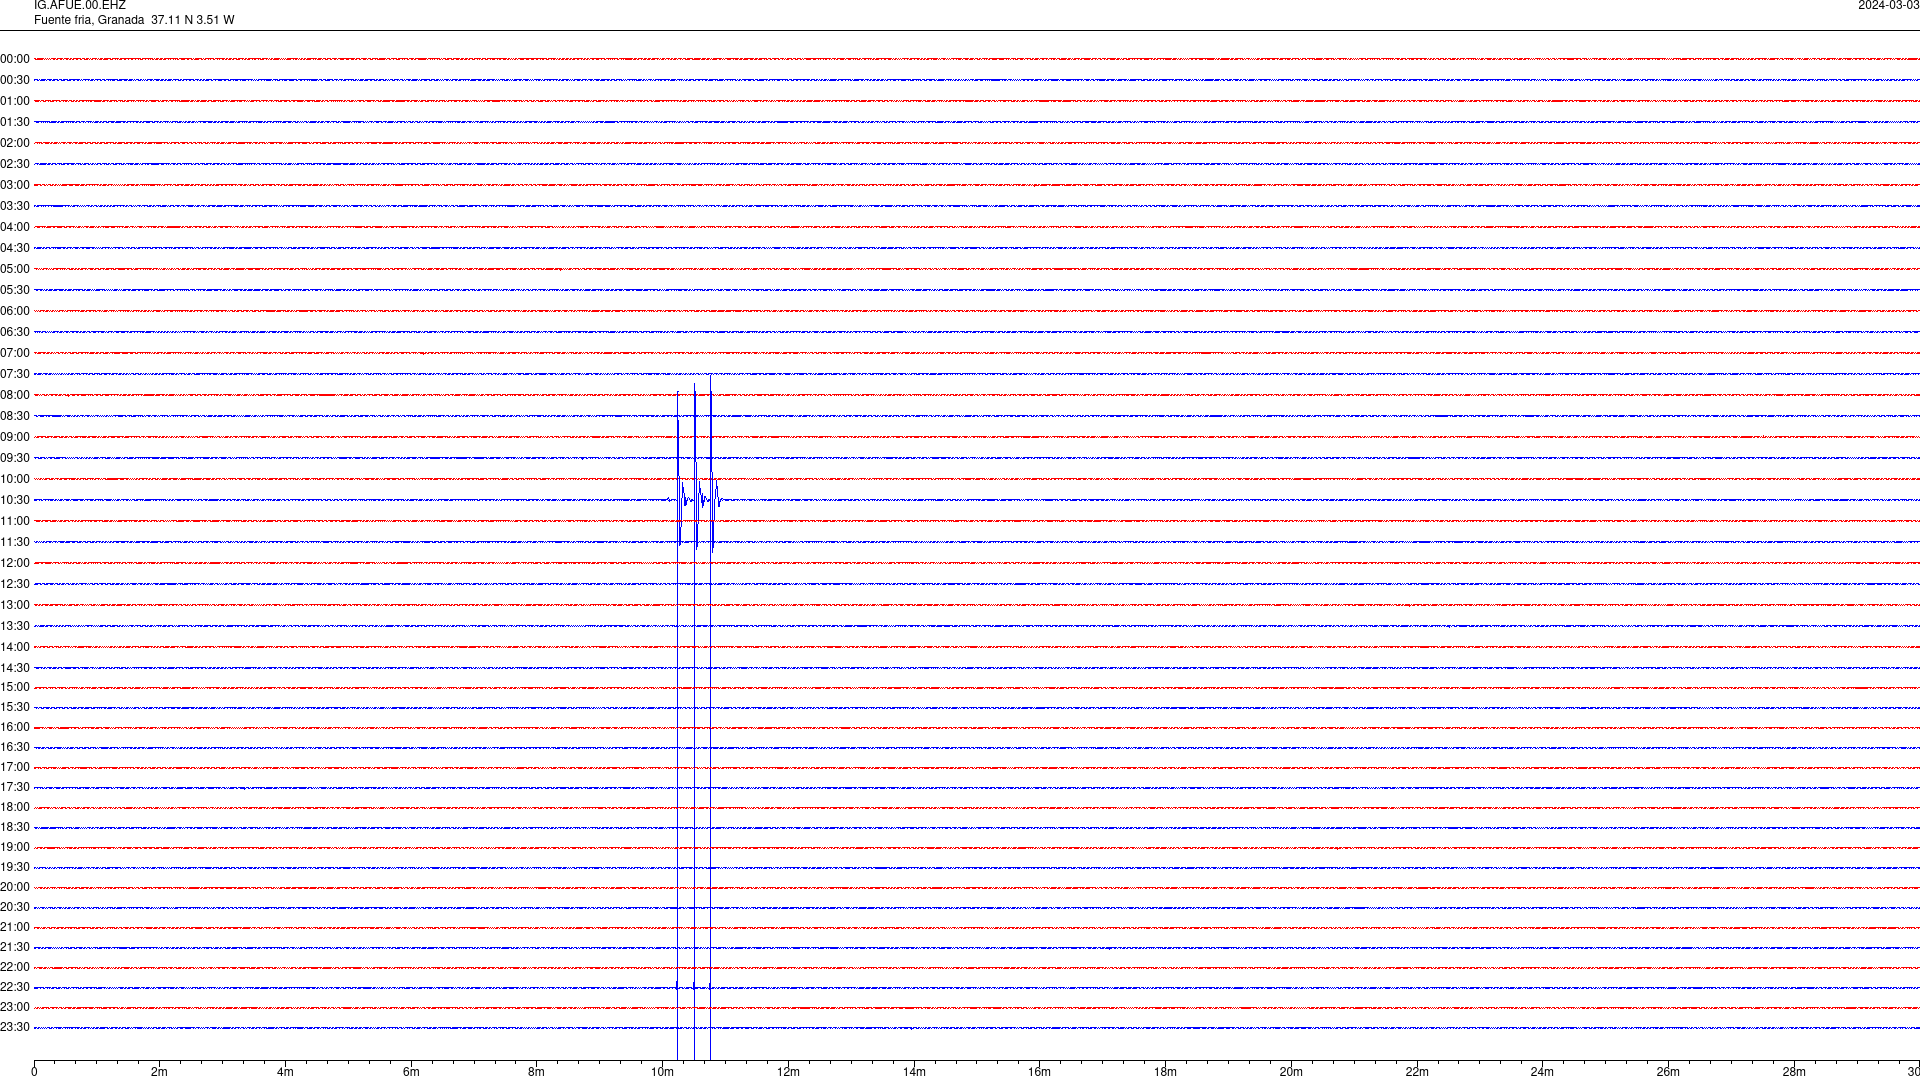Select the 06:00 time row label

15,311
